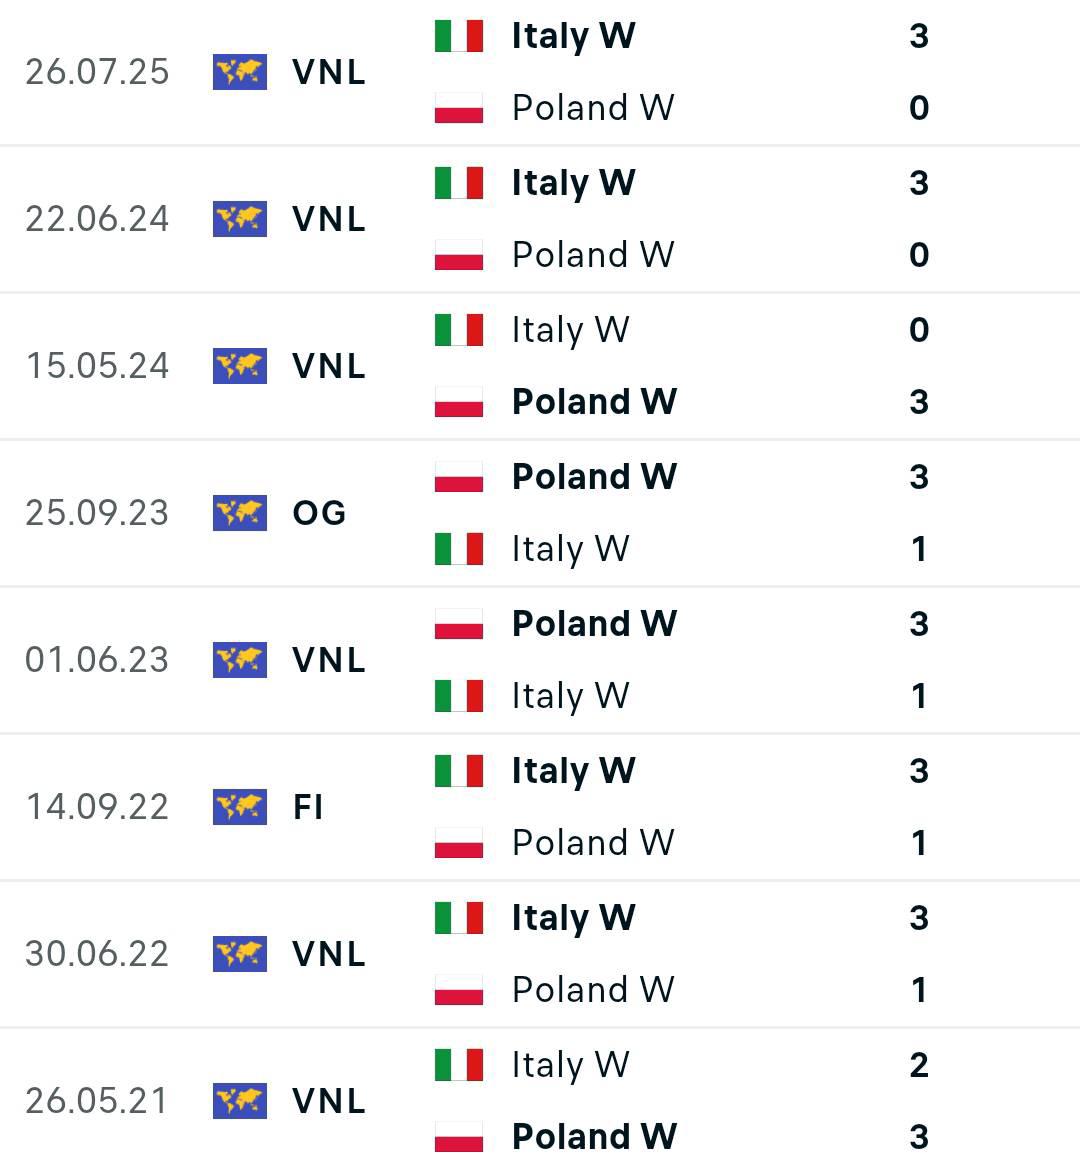Image resolution: width=1080 pixels, height=1170 pixels.
Task: Click the Italy flag in the 30.06.22 match
Action: 459,918
